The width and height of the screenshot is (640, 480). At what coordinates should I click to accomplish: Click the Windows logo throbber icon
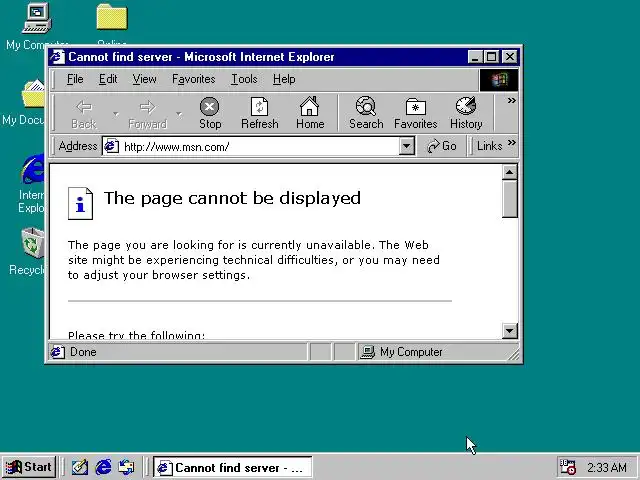click(499, 80)
